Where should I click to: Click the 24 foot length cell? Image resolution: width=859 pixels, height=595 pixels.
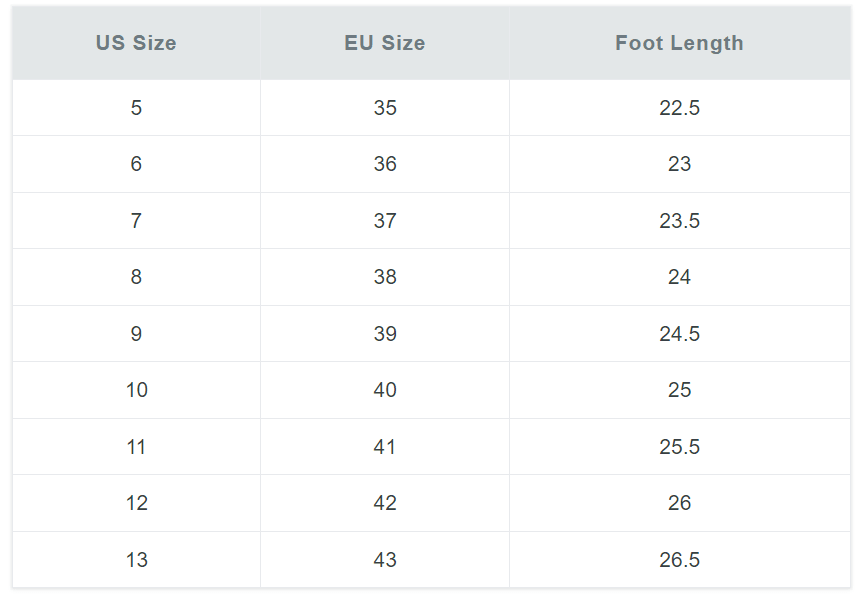(x=679, y=277)
